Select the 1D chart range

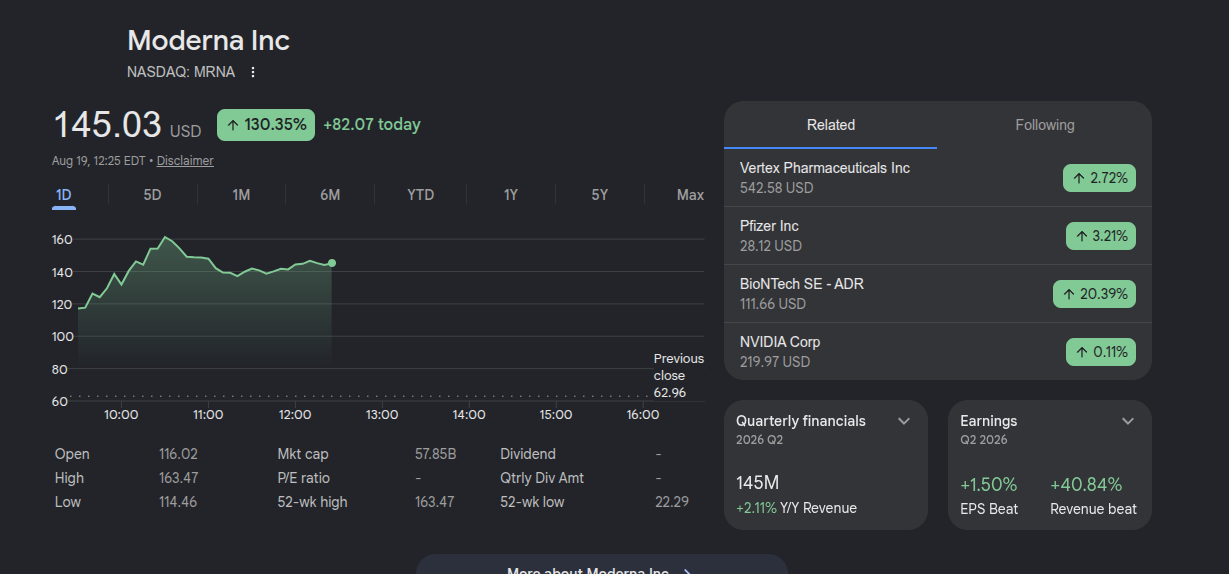click(64, 195)
